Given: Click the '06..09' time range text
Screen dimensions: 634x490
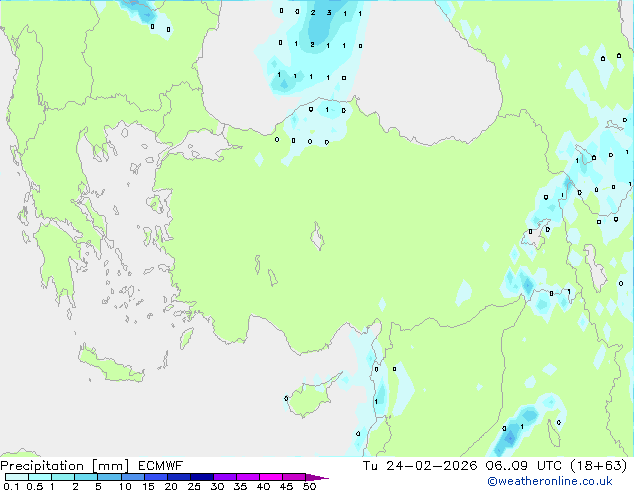Looking at the screenshot, I should pos(506,466).
